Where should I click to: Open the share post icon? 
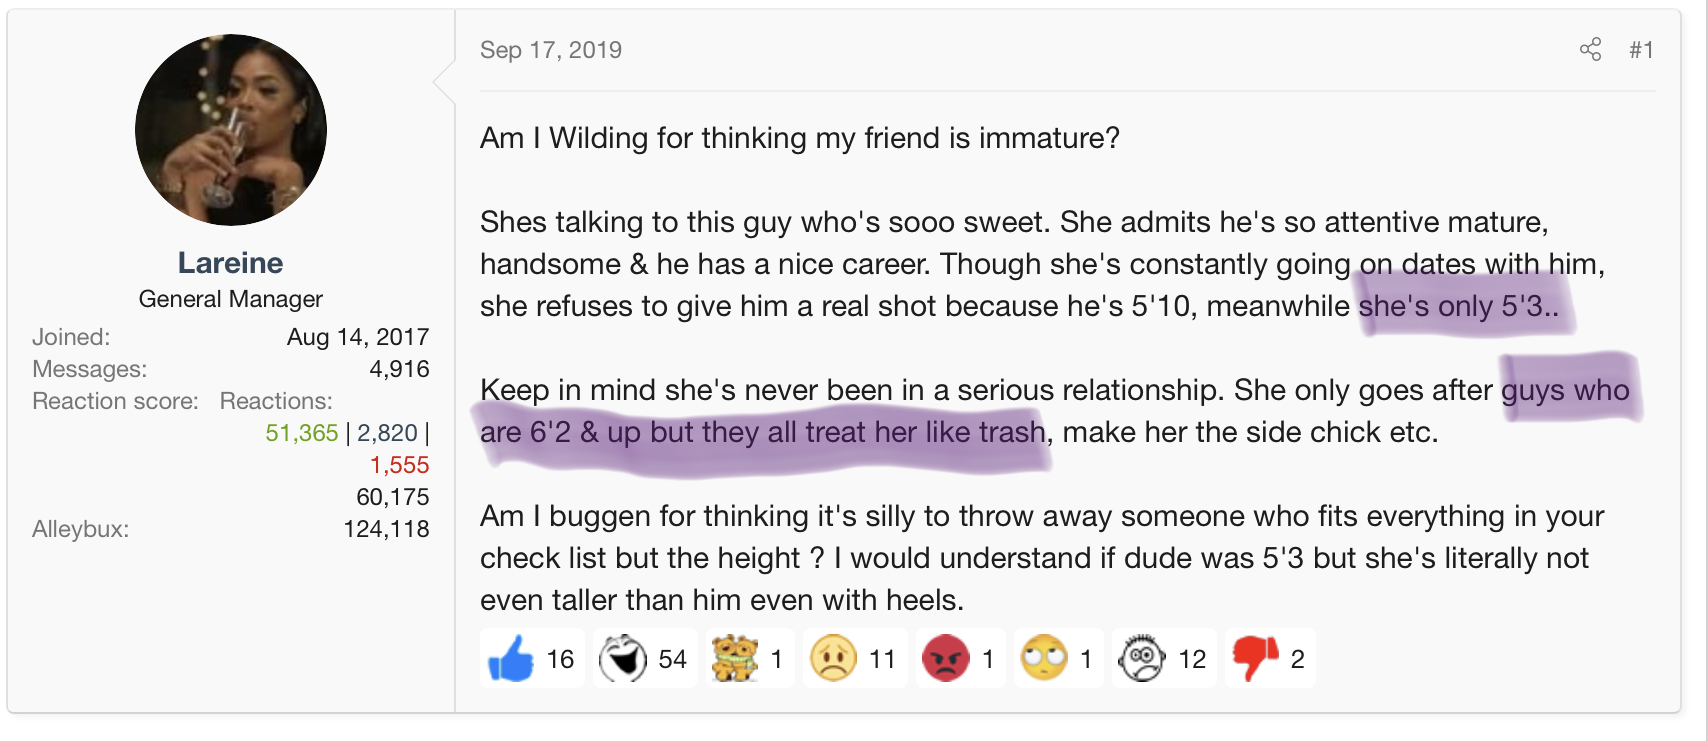tap(1590, 50)
